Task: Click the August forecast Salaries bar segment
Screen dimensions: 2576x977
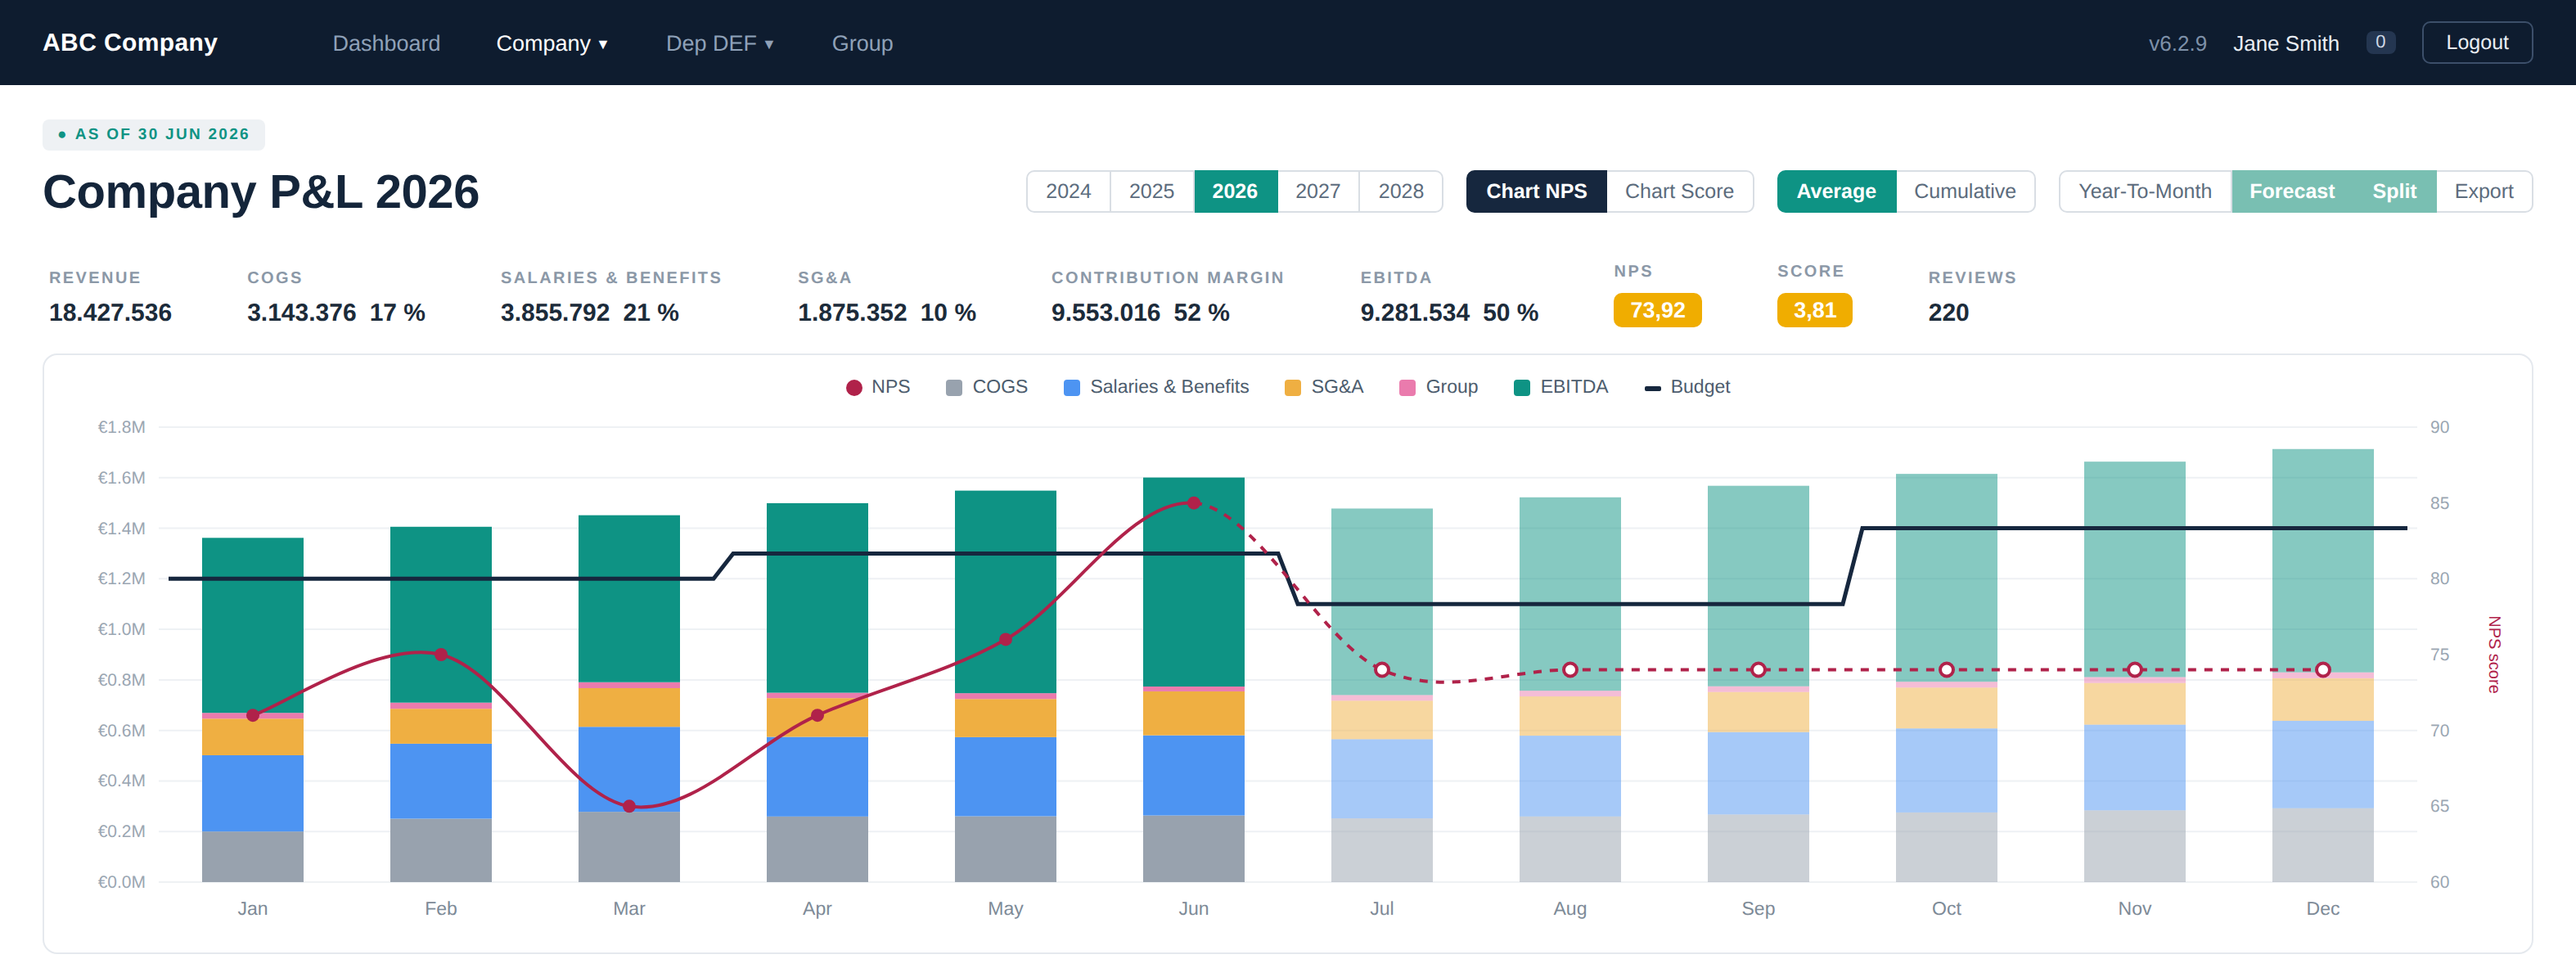Action: (x=1570, y=776)
